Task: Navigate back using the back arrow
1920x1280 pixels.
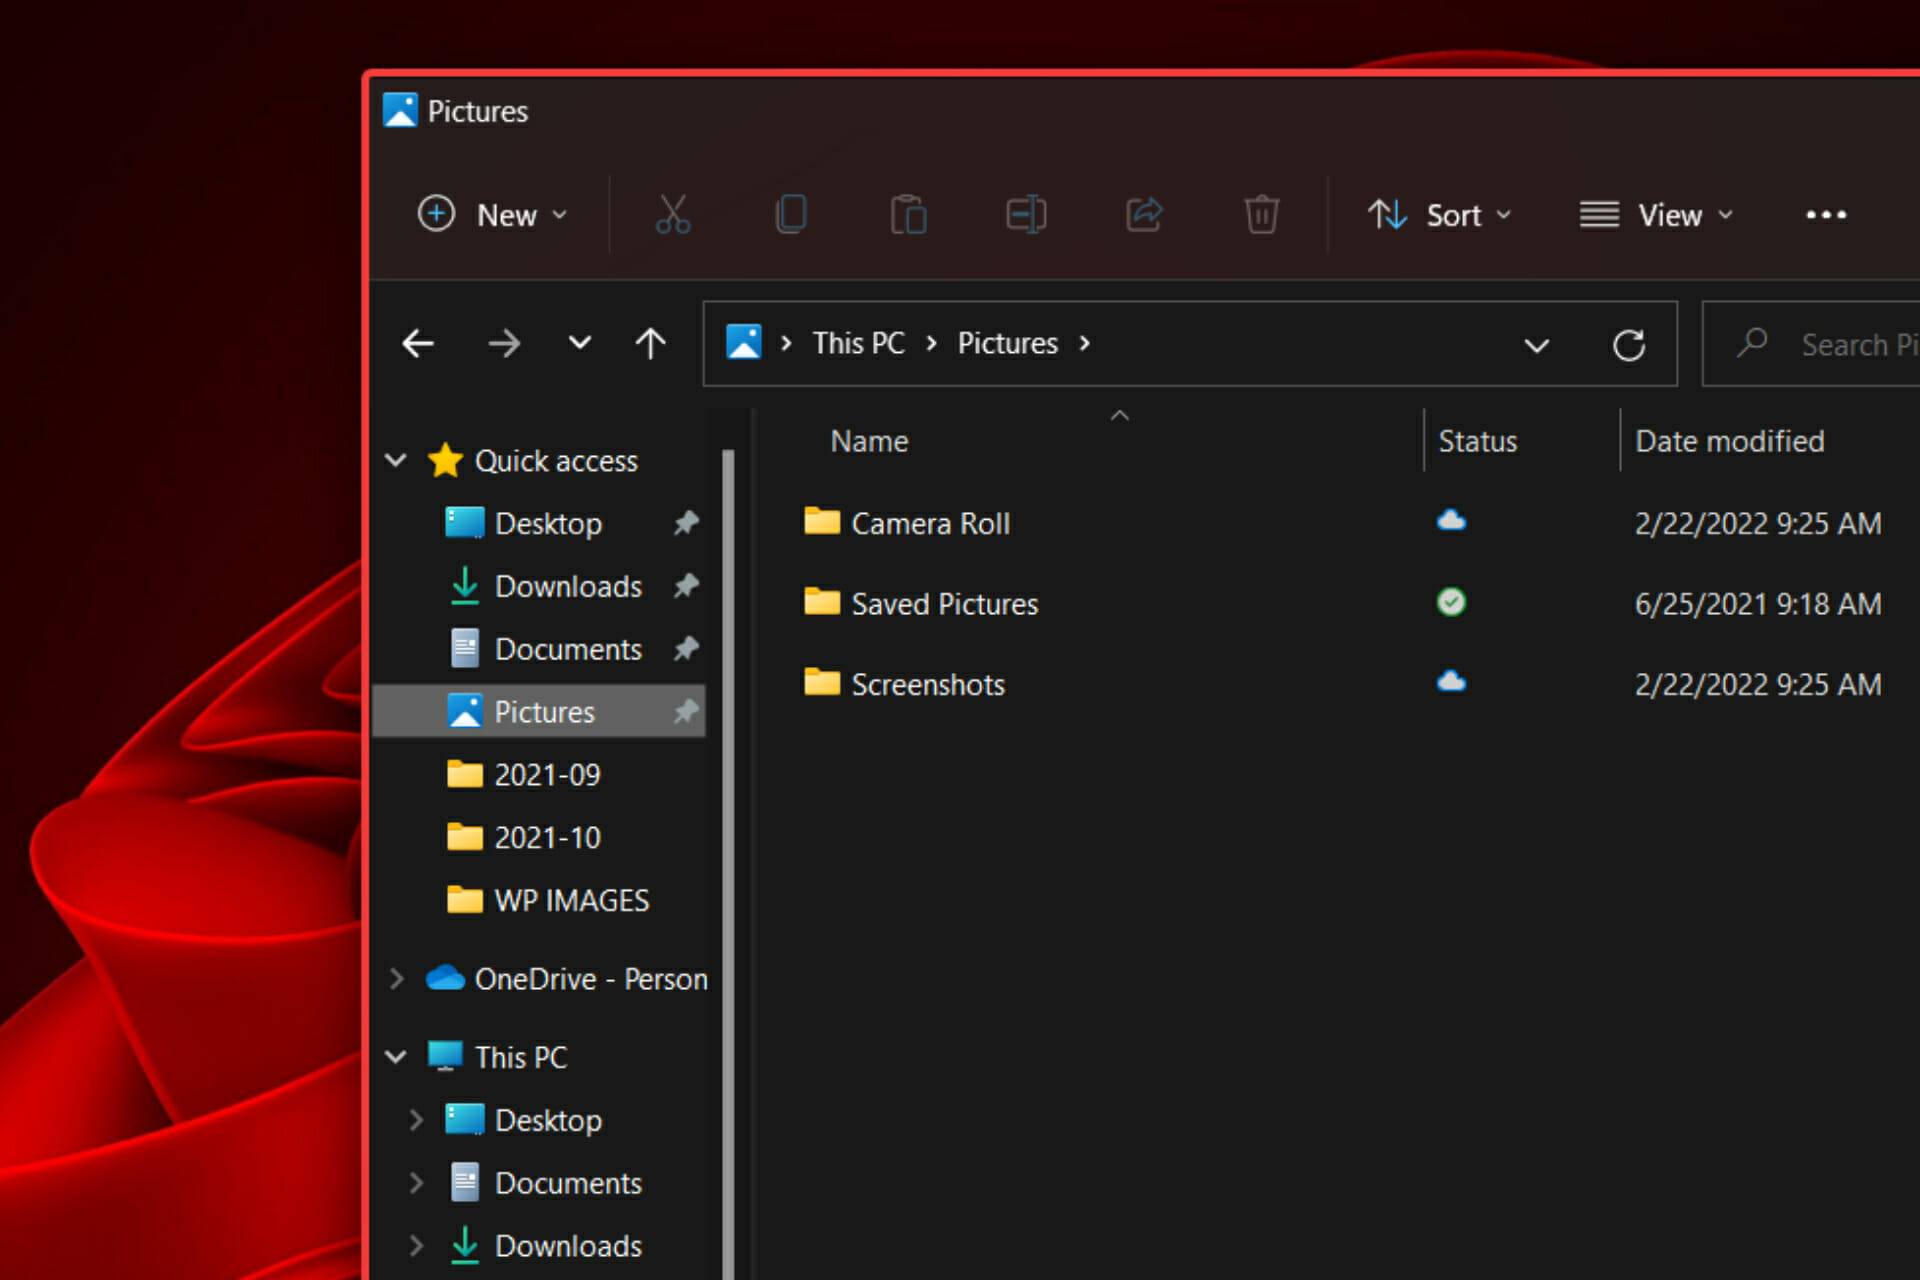Action: (x=417, y=343)
